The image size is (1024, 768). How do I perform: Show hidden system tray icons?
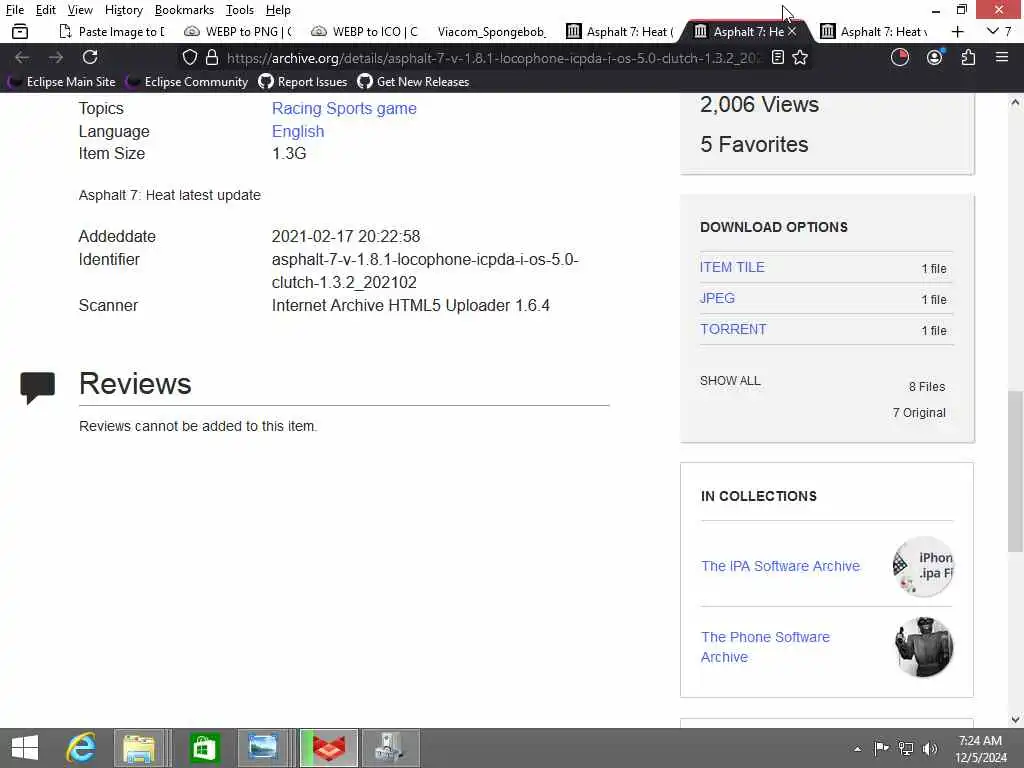click(857, 749)
